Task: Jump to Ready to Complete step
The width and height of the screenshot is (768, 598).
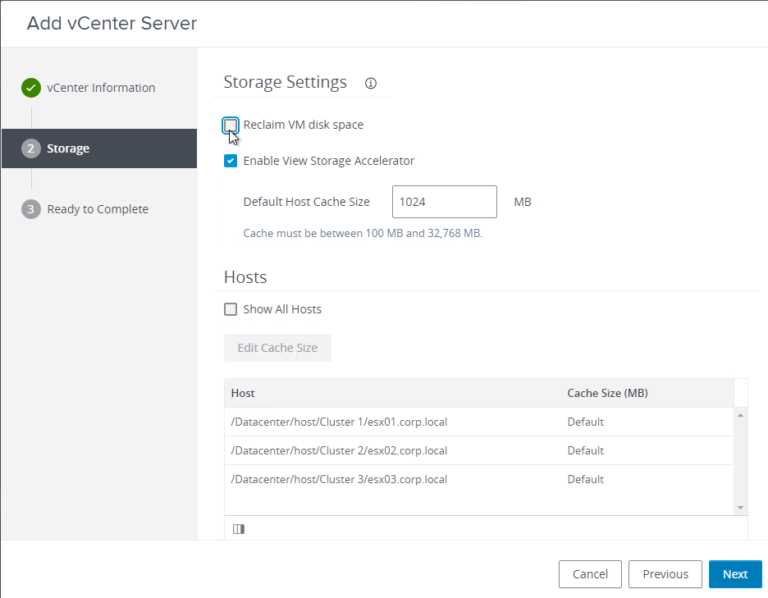Action: click(x=97, y=209)
